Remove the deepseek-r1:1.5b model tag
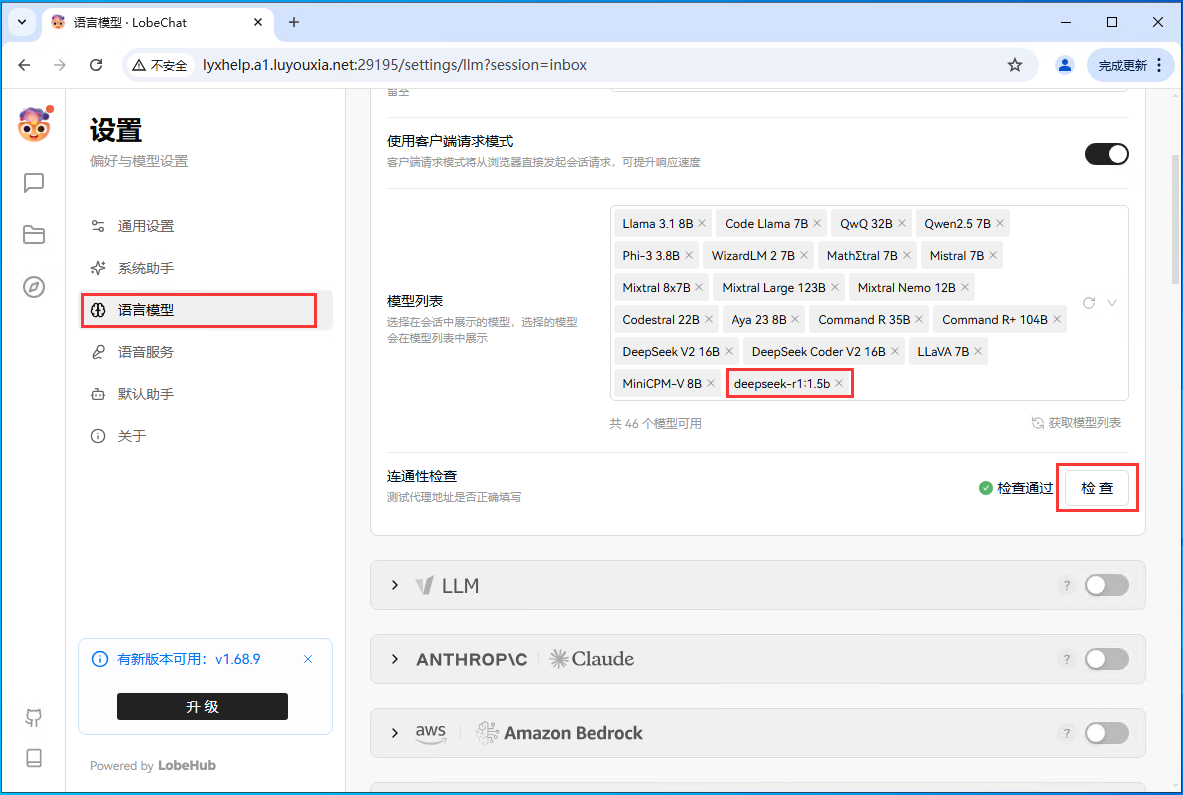The image size is (1183, 795). pyautogui.click(x=839, y=383)
